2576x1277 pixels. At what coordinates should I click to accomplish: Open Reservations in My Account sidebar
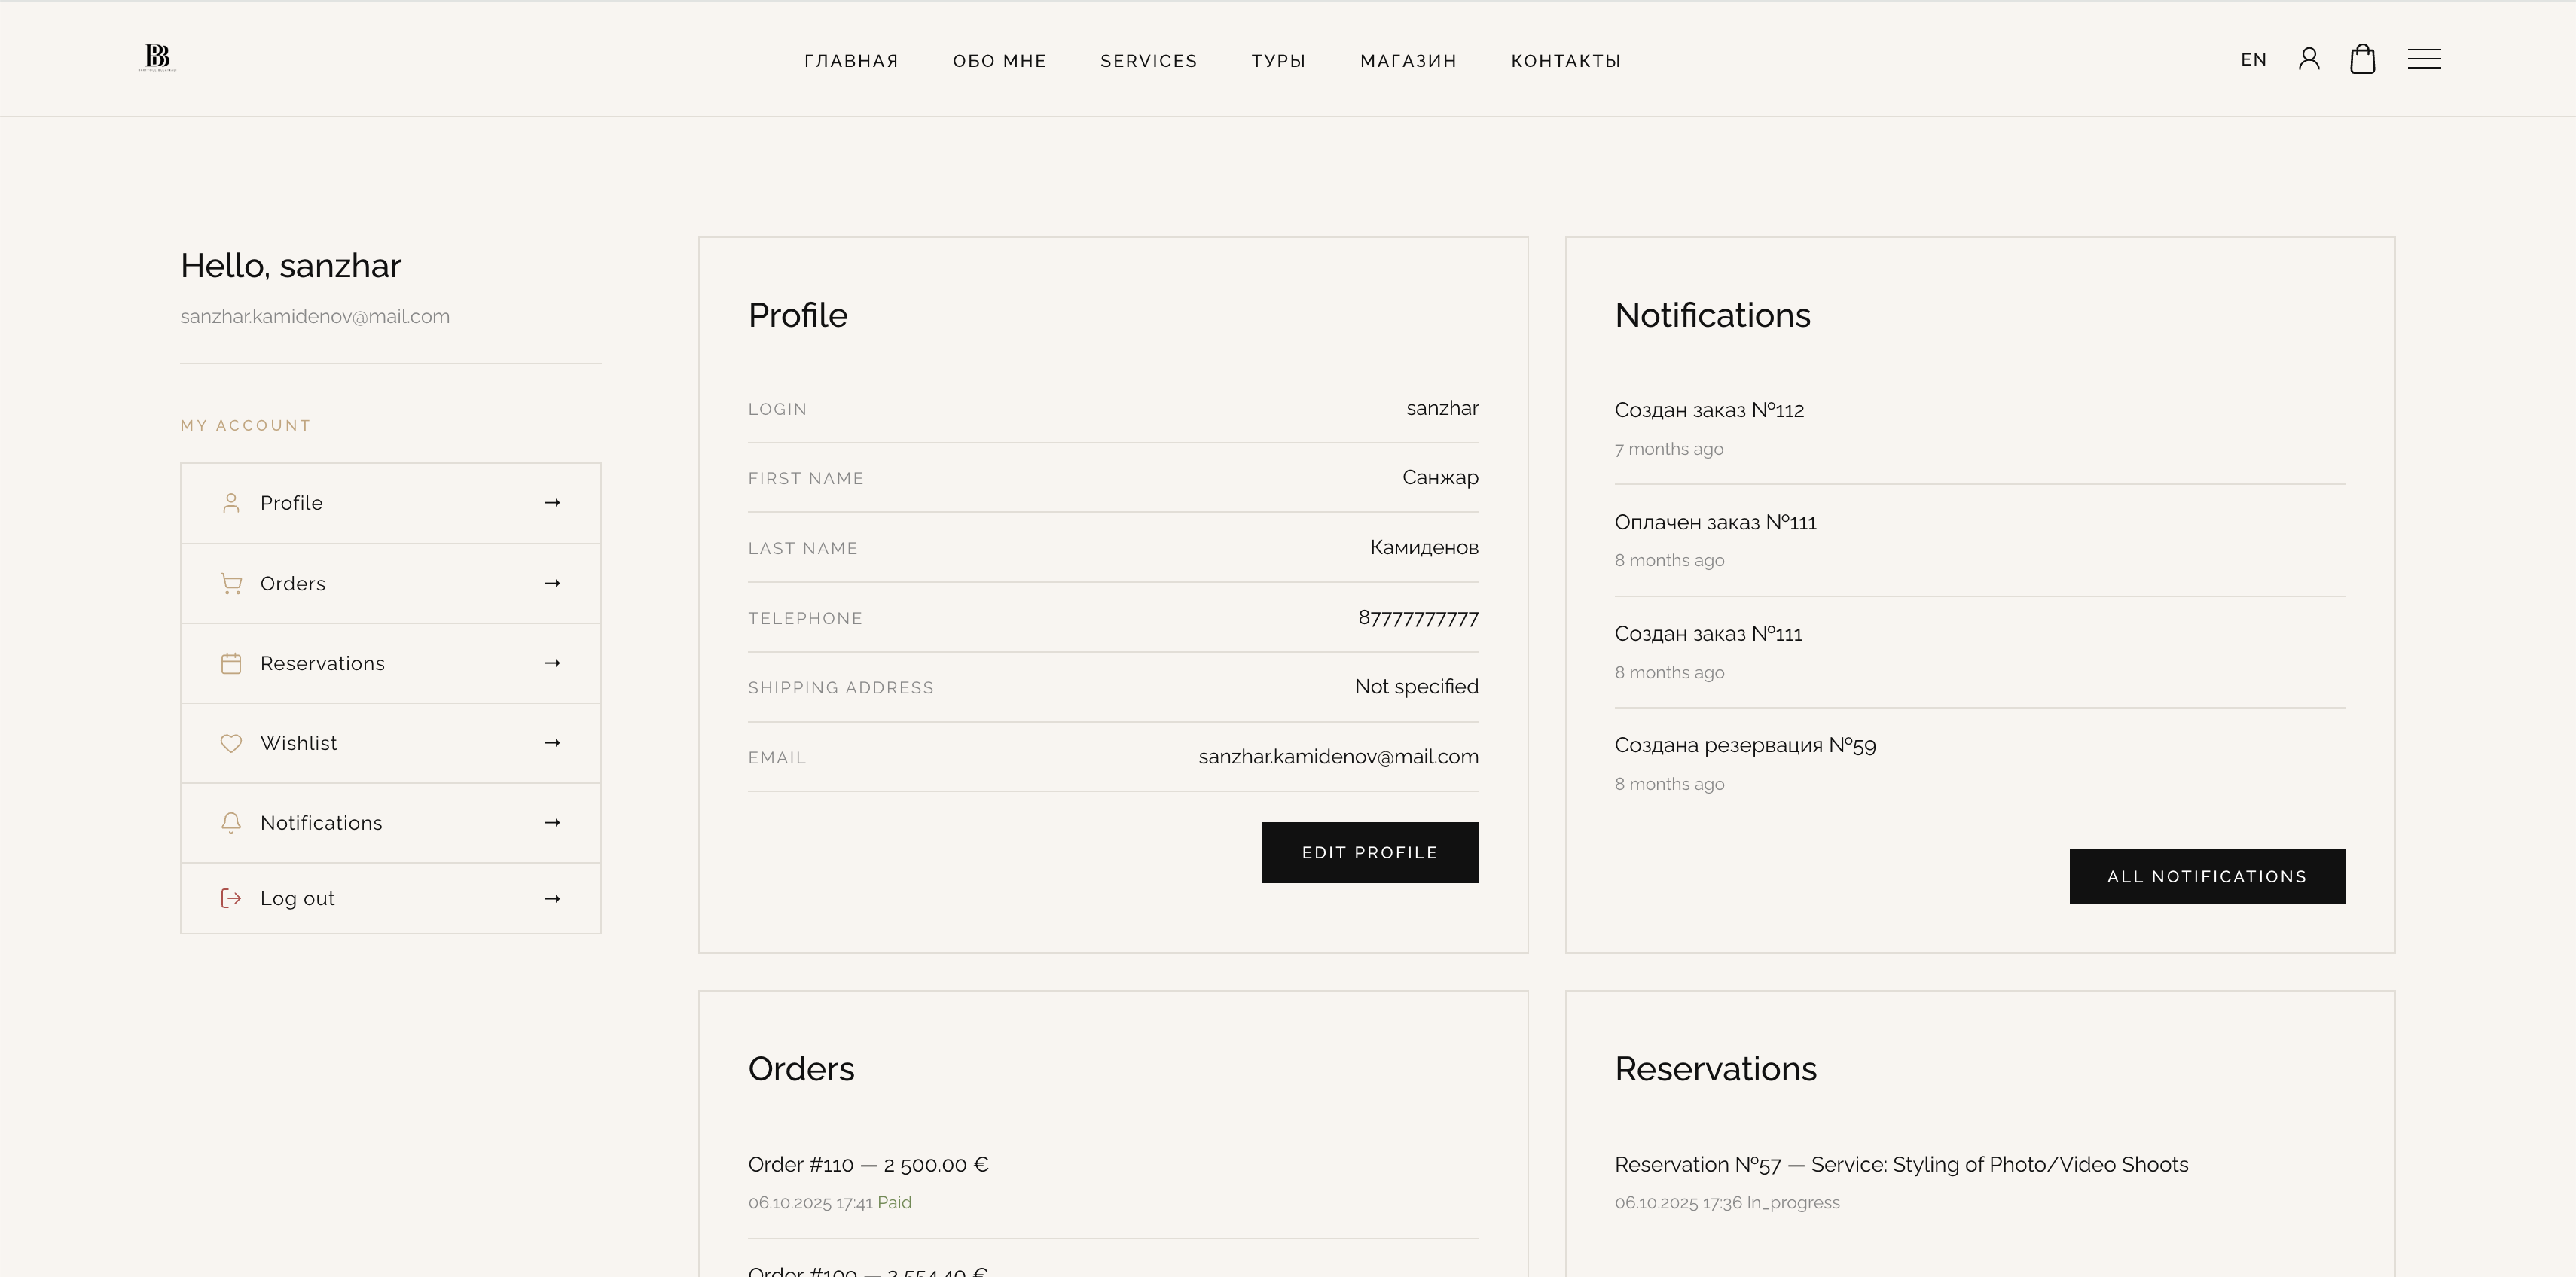[x=390, y=663]
